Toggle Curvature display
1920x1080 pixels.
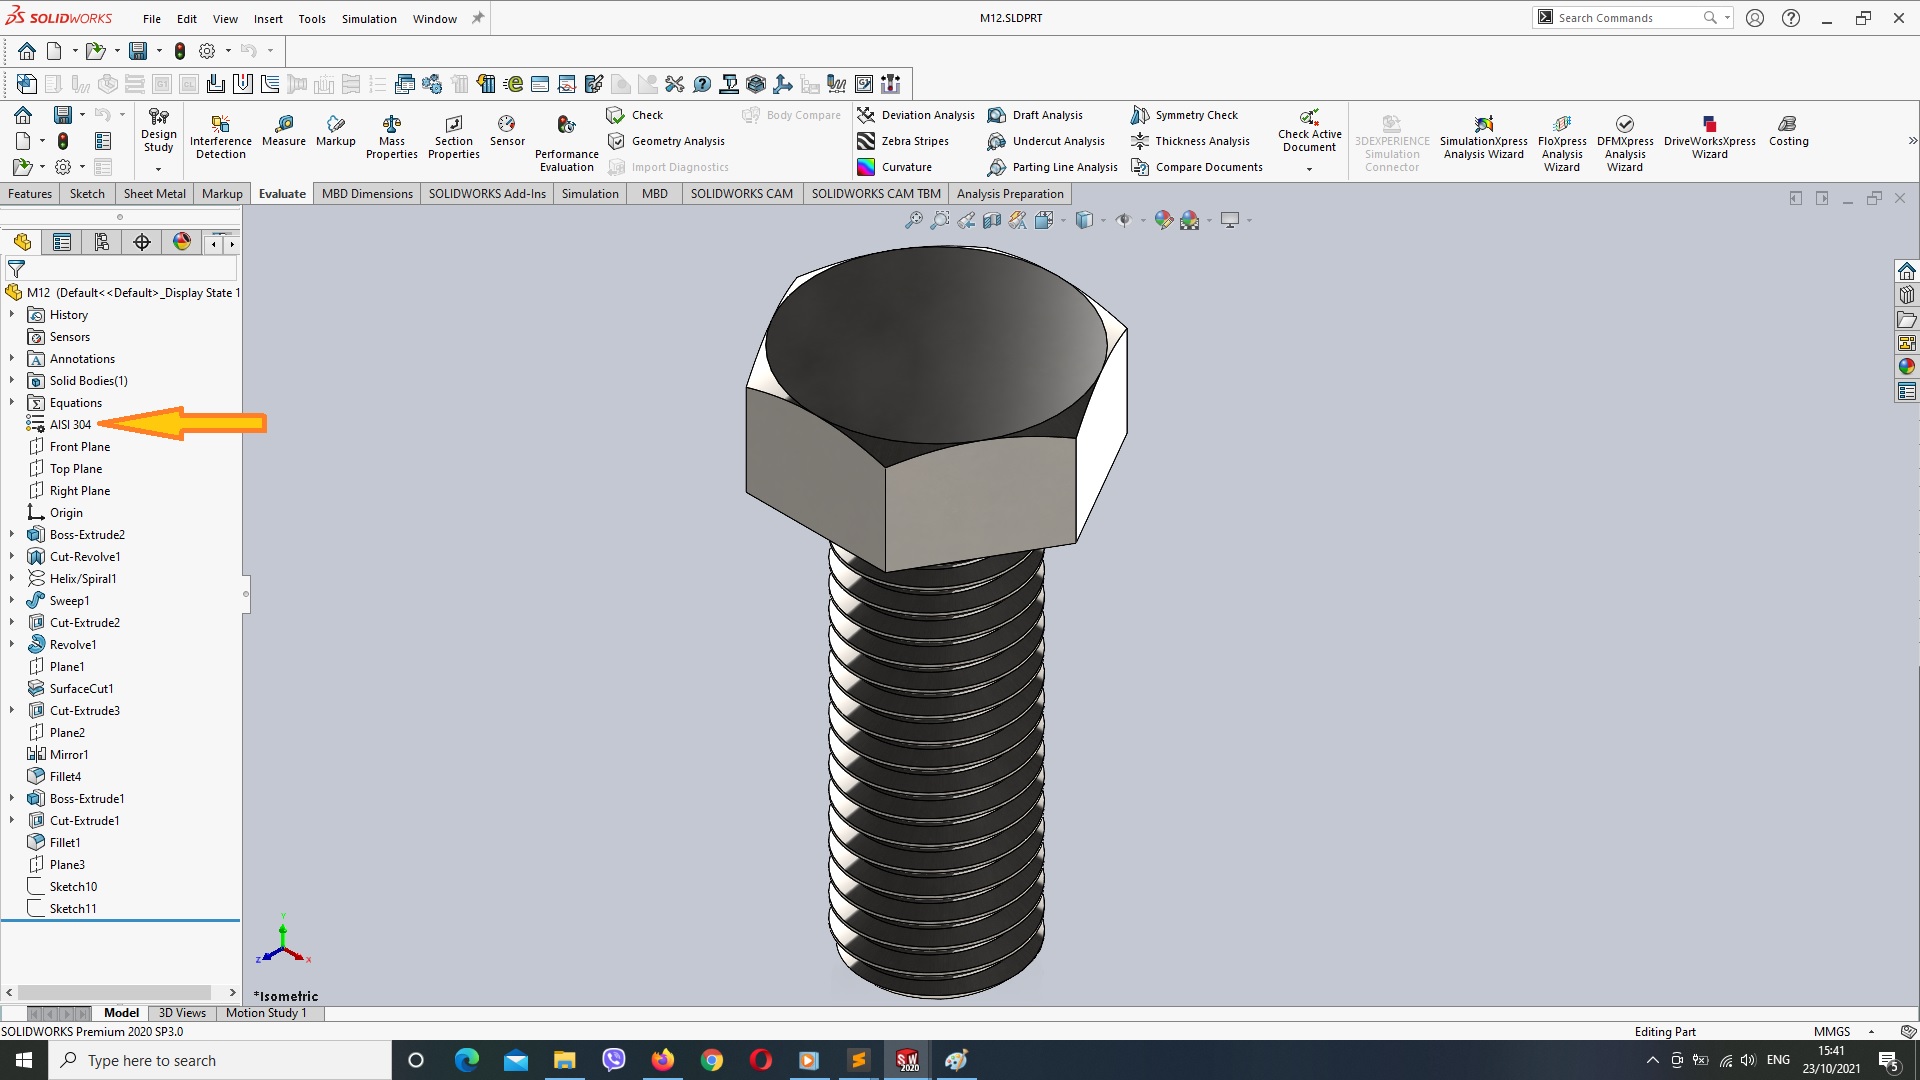[x=895, y=167]
